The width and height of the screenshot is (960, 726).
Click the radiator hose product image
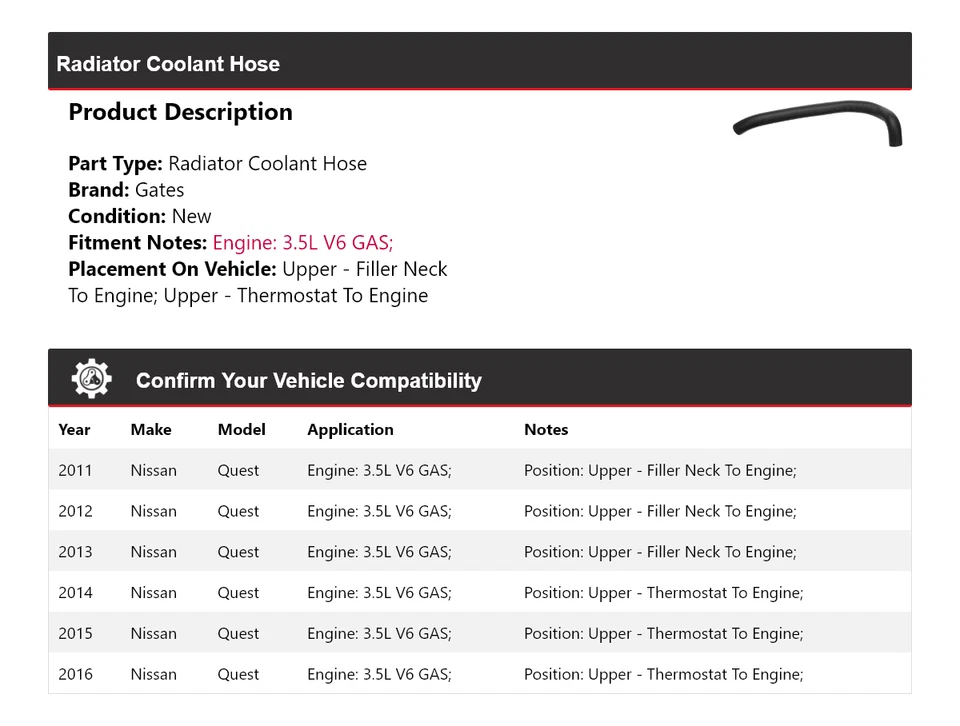(x=818, y=121)
